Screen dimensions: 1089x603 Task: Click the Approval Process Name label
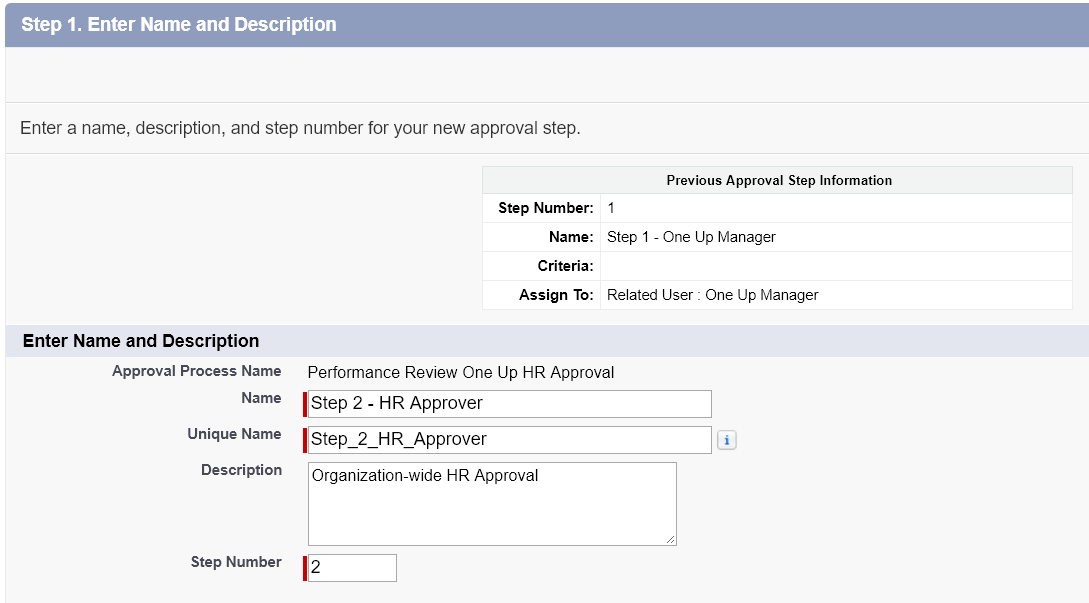click(196, 371)
